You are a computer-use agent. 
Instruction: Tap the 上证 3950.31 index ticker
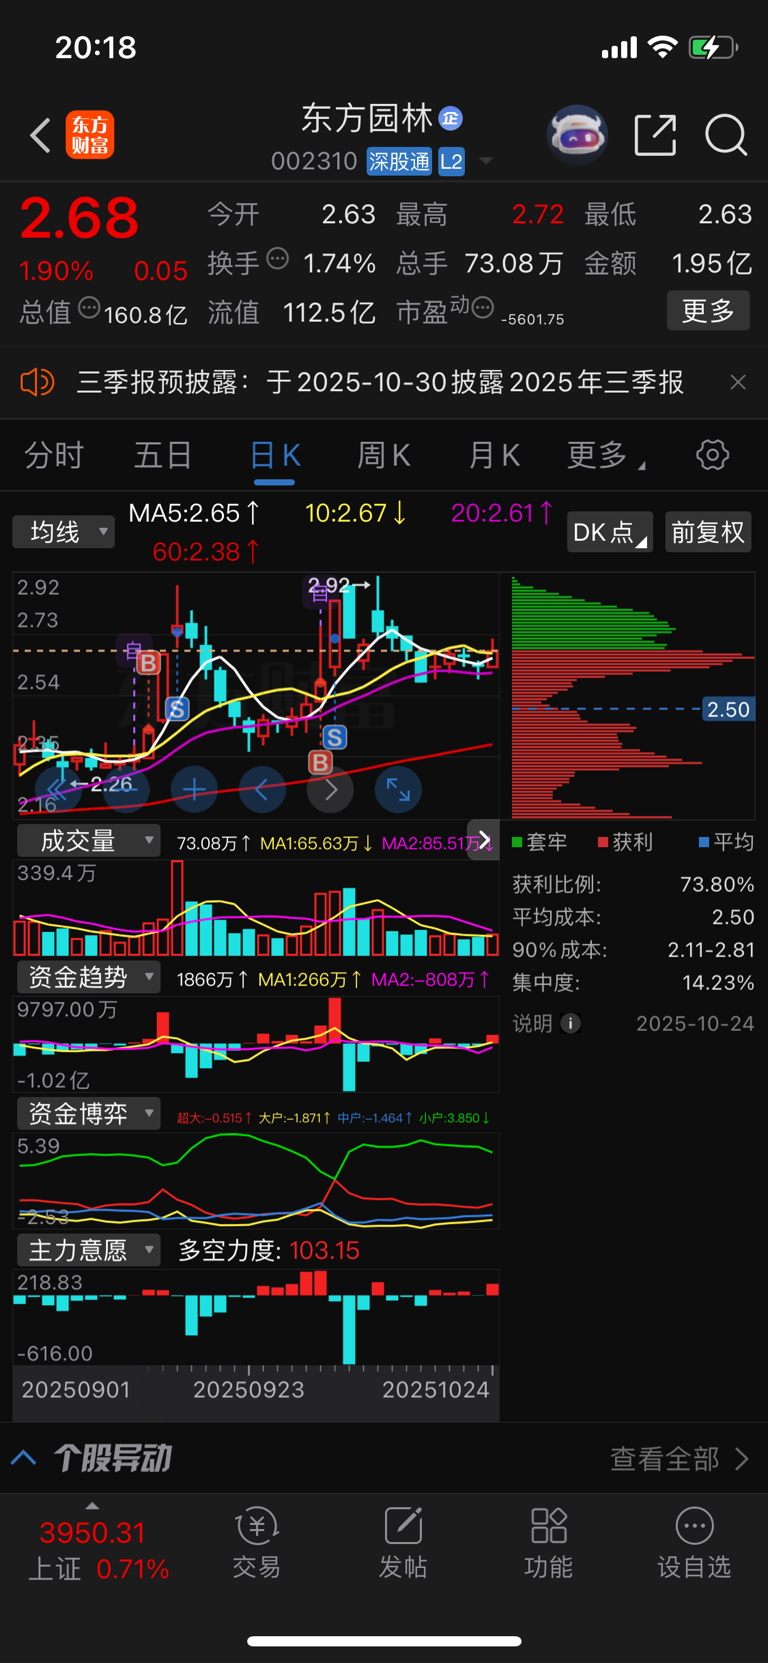point(97,1549)
